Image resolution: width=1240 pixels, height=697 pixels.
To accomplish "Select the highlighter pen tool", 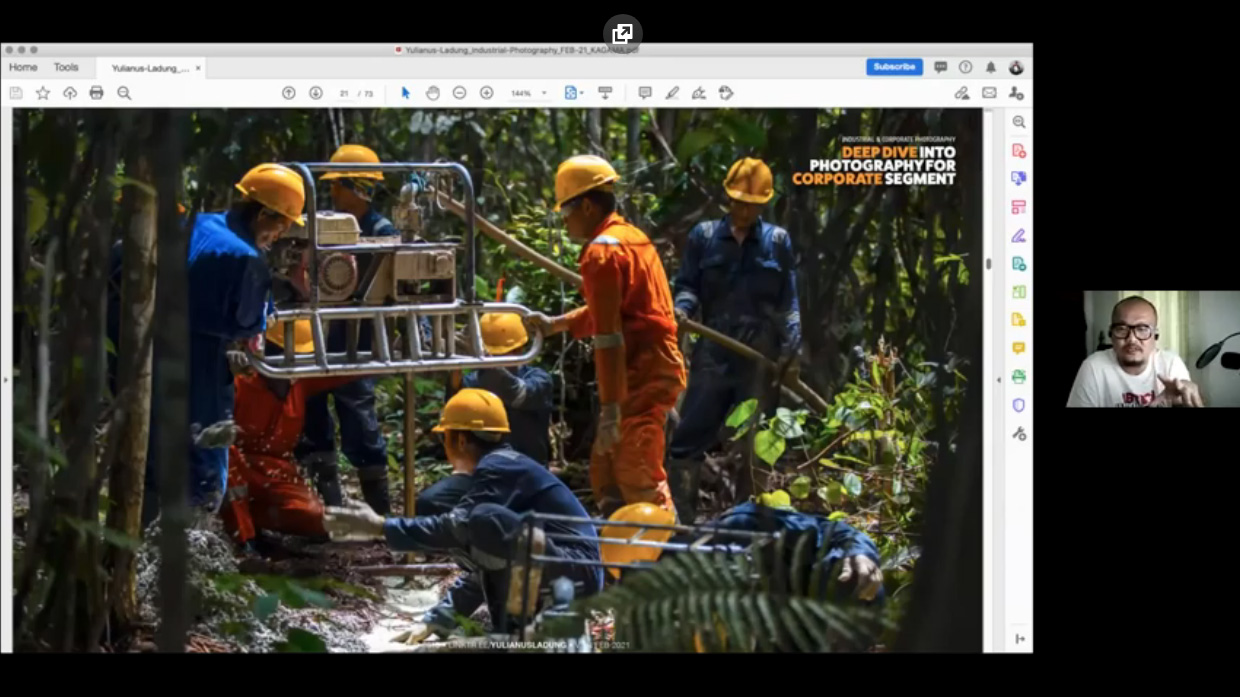I will tap(672, 93).
